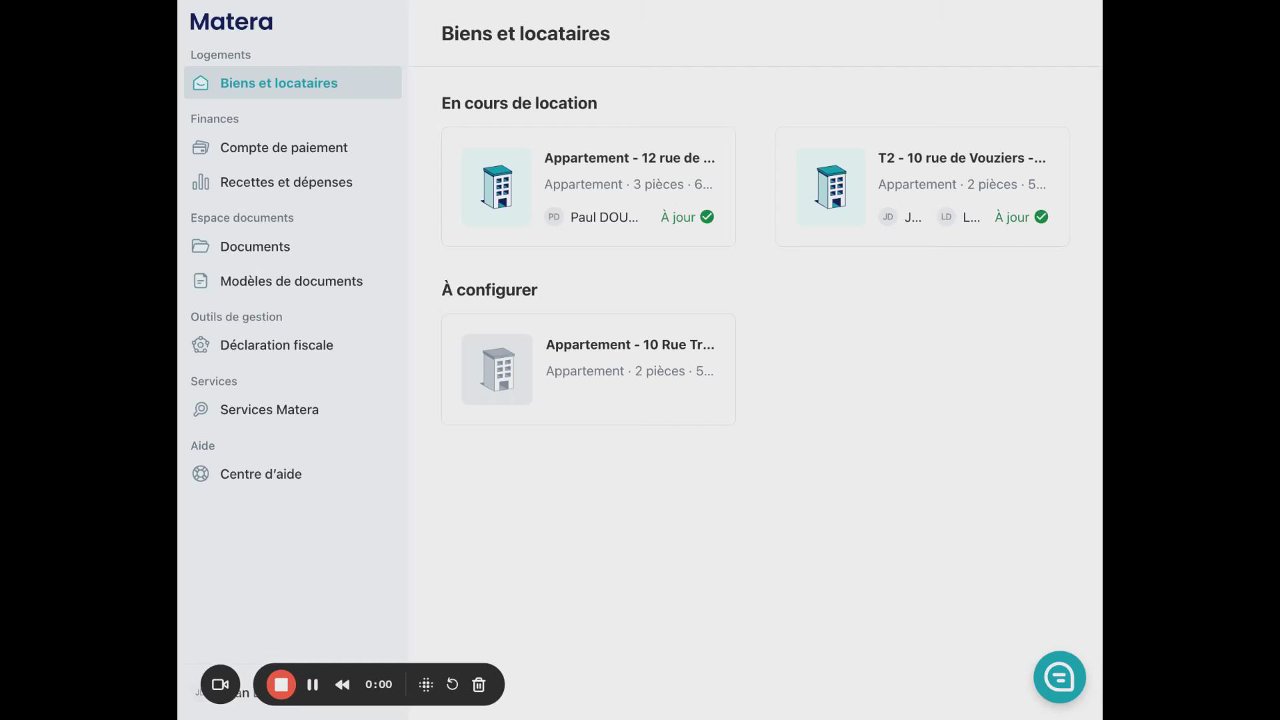Click green check icon on Vouziers card
The image size is (1280, 720).
point(1041,217)
